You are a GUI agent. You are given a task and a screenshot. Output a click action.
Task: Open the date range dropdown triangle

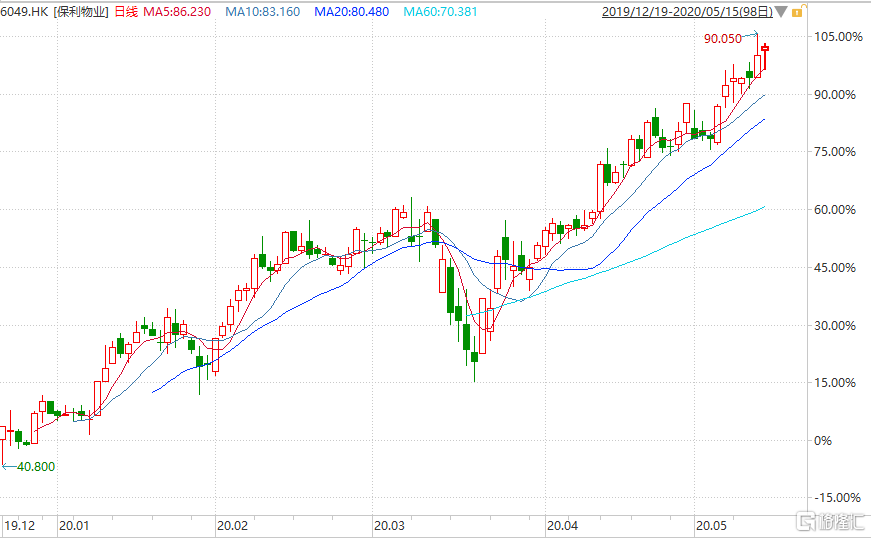(782, 12)
